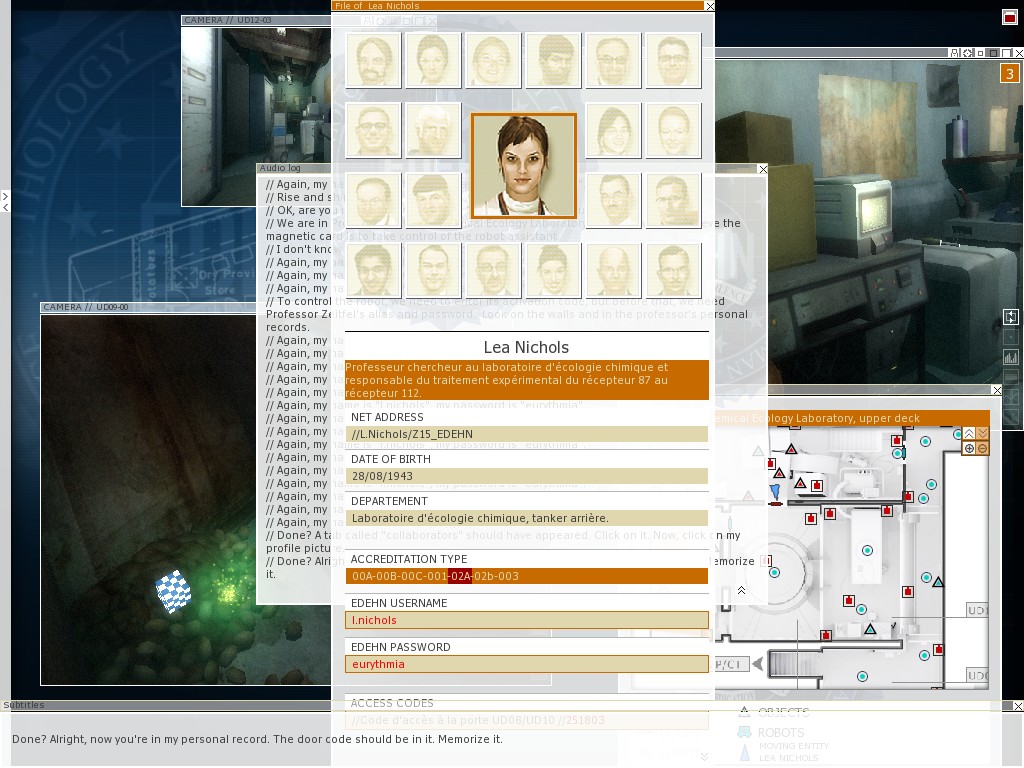Select the blue Lea Nichols marker on map
Viewport: 1024px width, 768px height.
775,491
